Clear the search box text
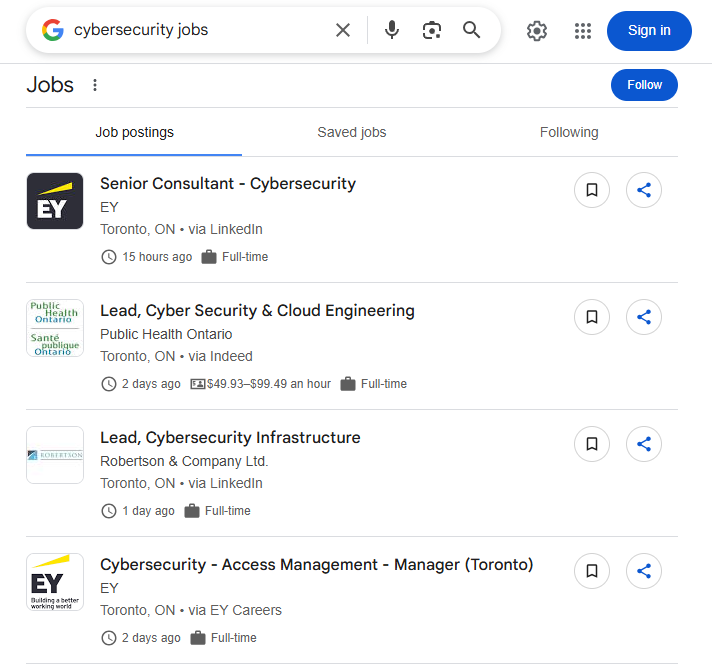 tap(343, 30)
